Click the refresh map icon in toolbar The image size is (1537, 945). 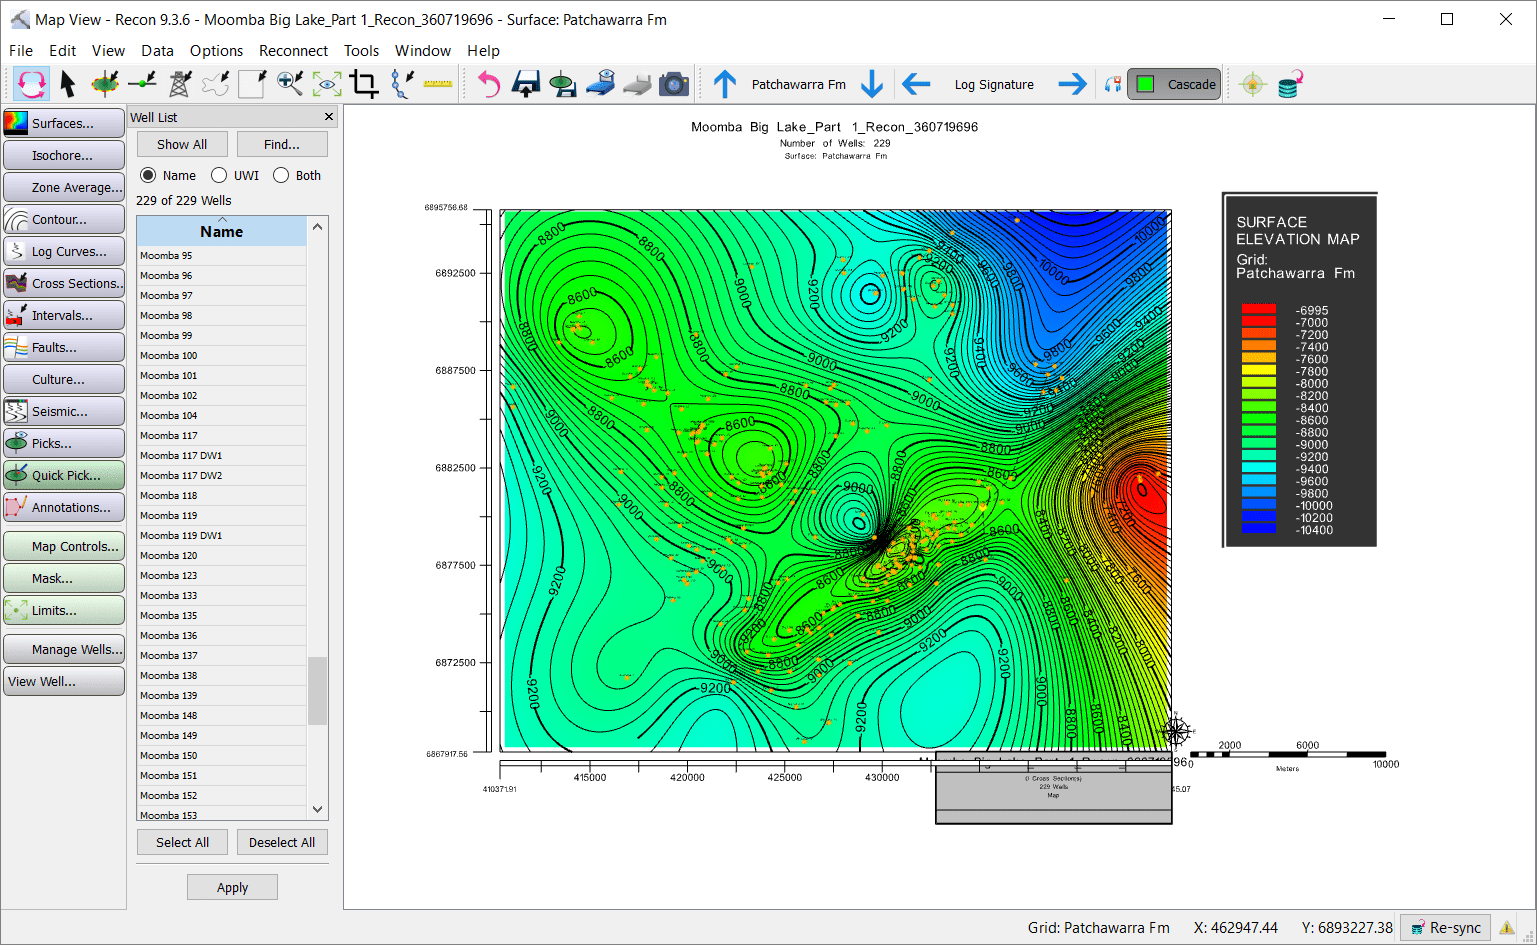32,84
